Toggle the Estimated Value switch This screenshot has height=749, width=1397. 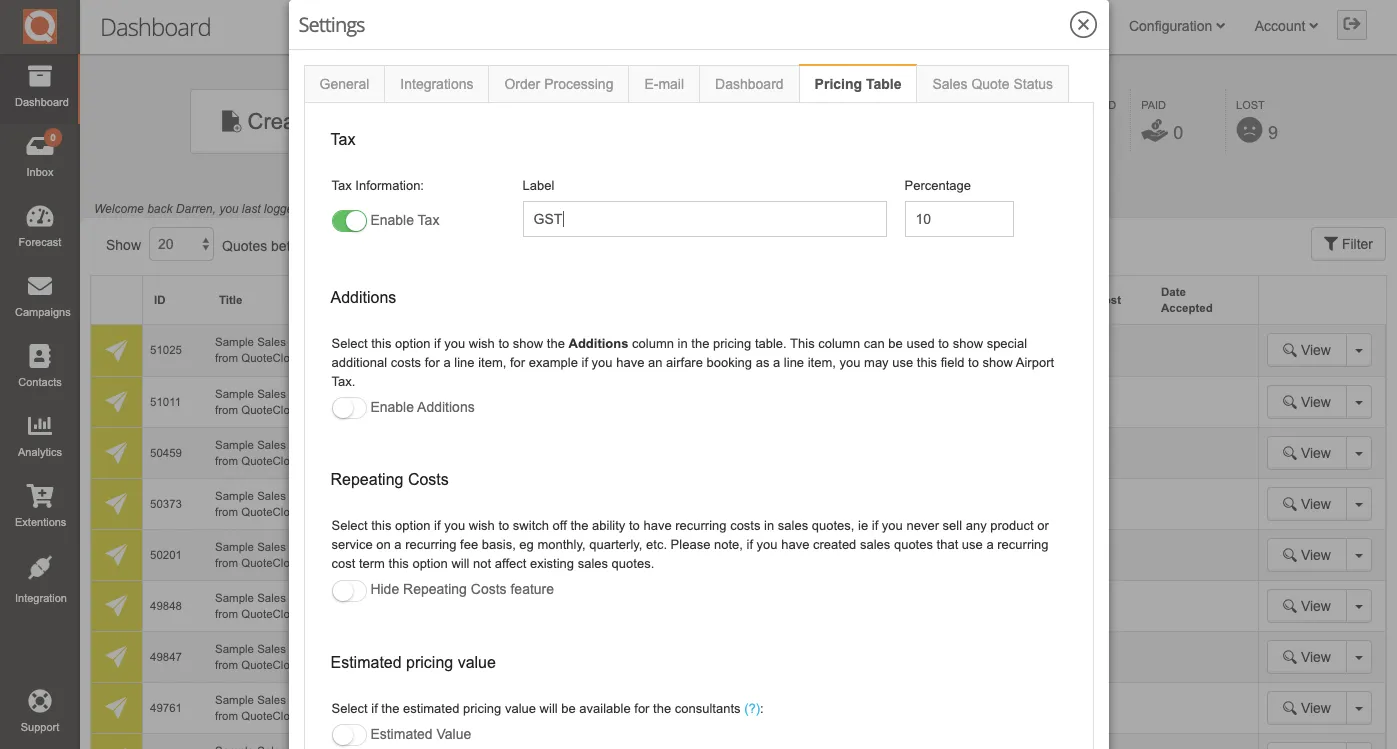[349, 734]
